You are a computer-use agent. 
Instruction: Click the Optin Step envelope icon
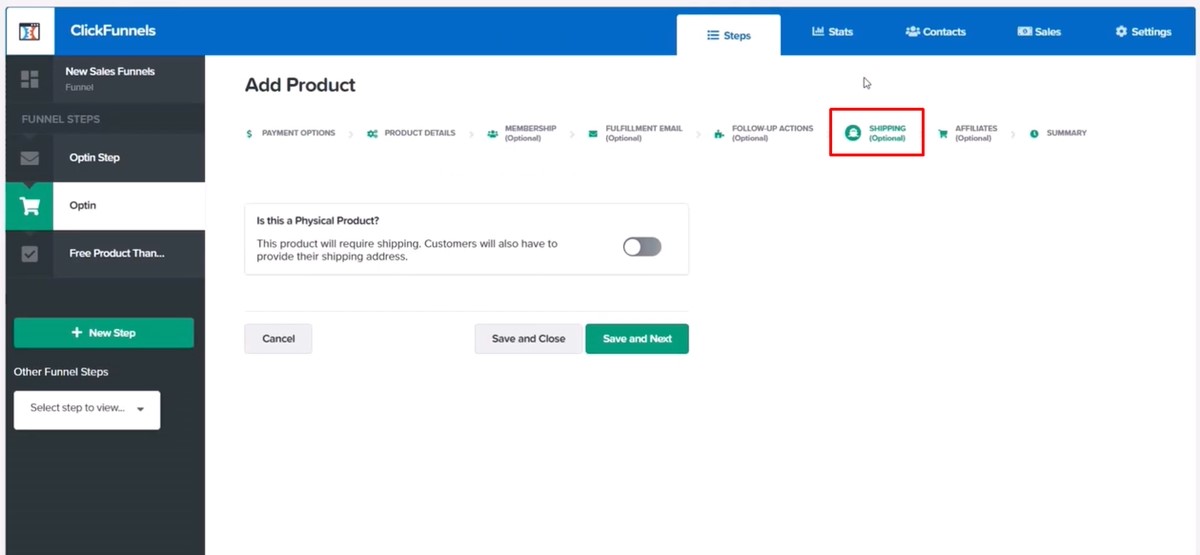coord(30,158)
